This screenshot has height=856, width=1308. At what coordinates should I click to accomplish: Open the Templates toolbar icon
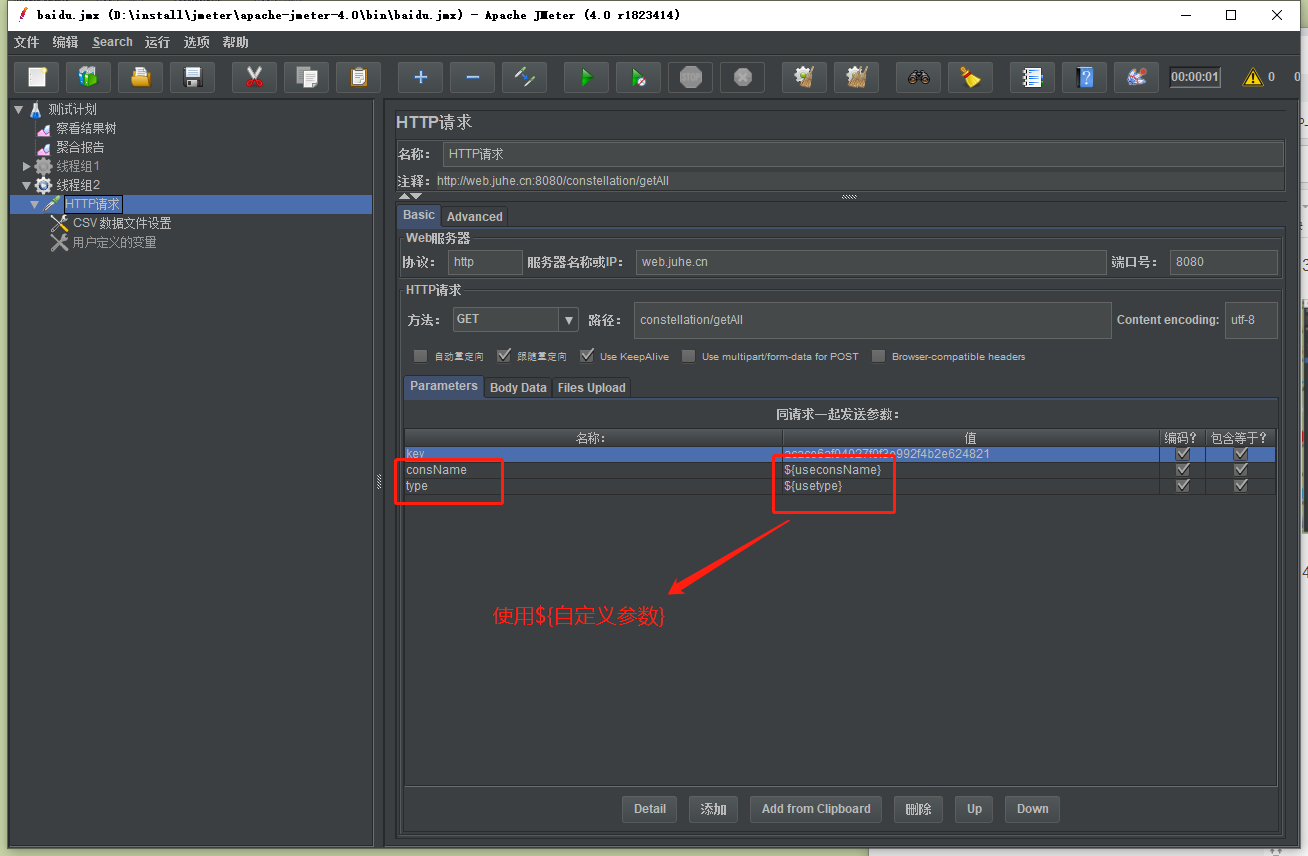89,77
